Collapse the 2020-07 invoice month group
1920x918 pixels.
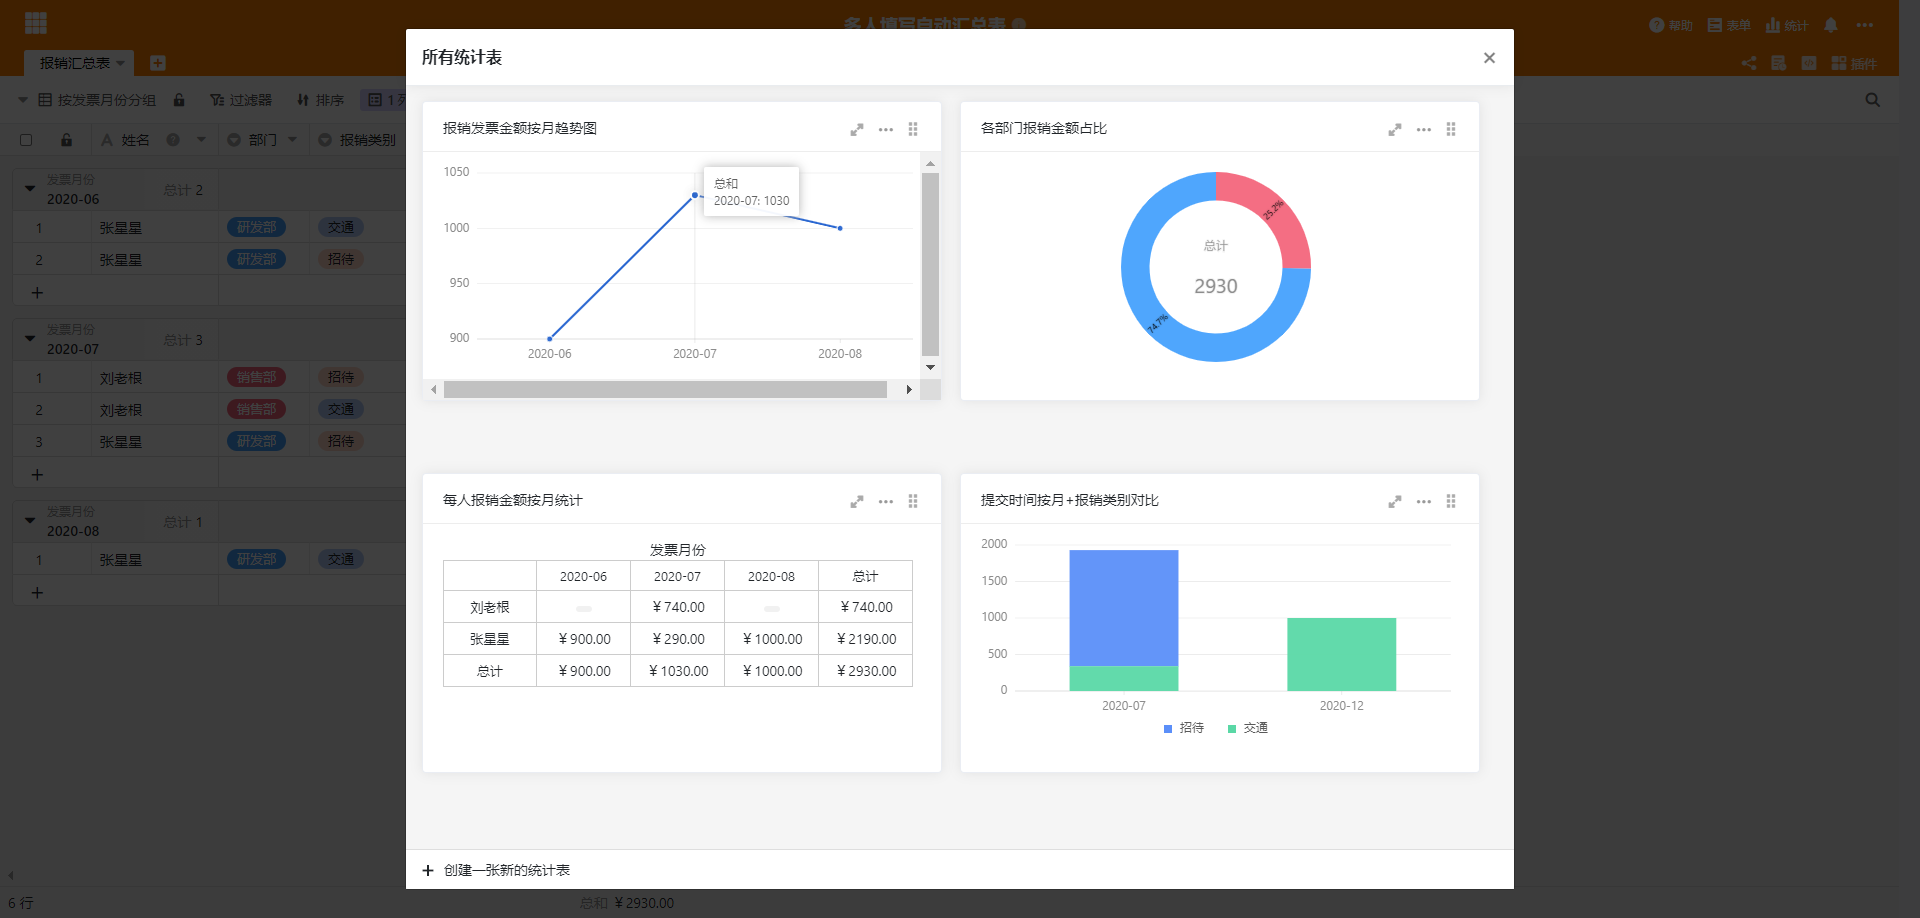pyautogui.click(x=29, y=339)
